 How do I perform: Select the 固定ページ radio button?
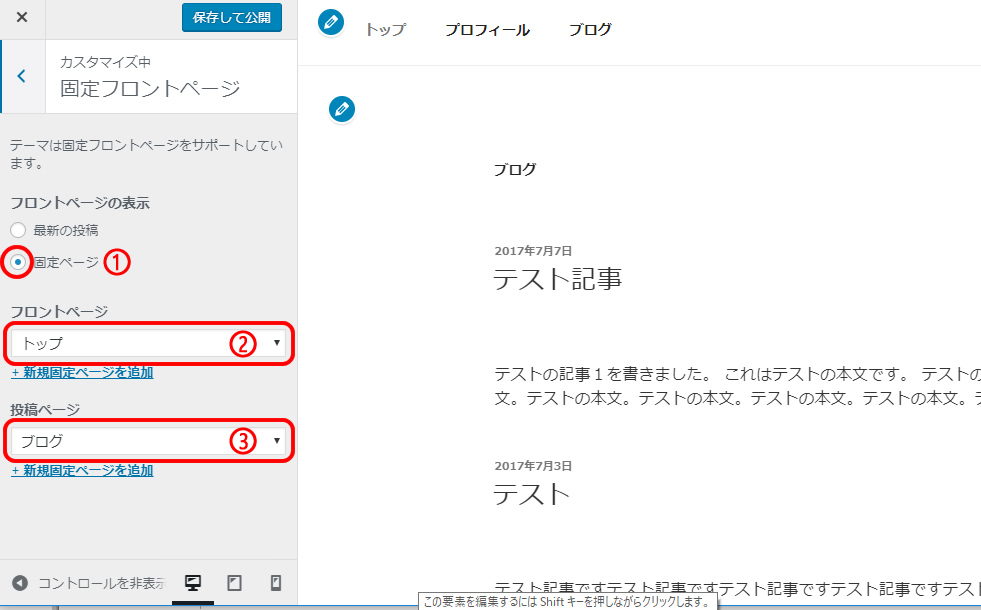pyautogui.click(x=18, y=262)
